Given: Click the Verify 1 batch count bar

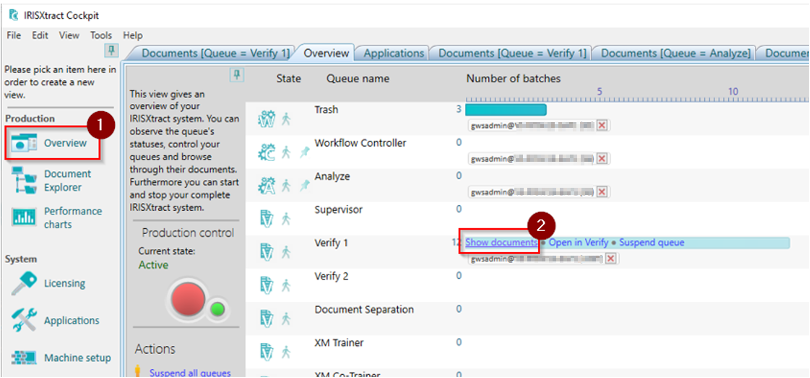Looking at the screenshot, I should pyautogui.click(x=628, y=243).
